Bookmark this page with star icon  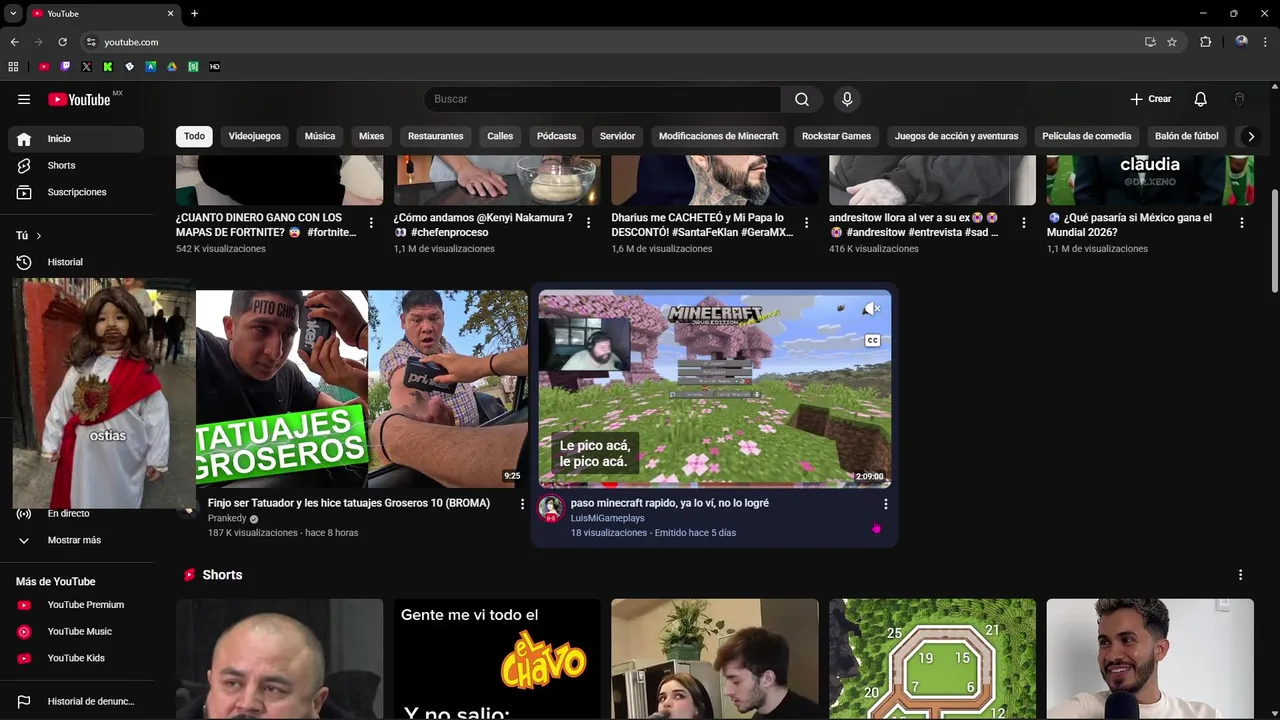(1172, 42)
